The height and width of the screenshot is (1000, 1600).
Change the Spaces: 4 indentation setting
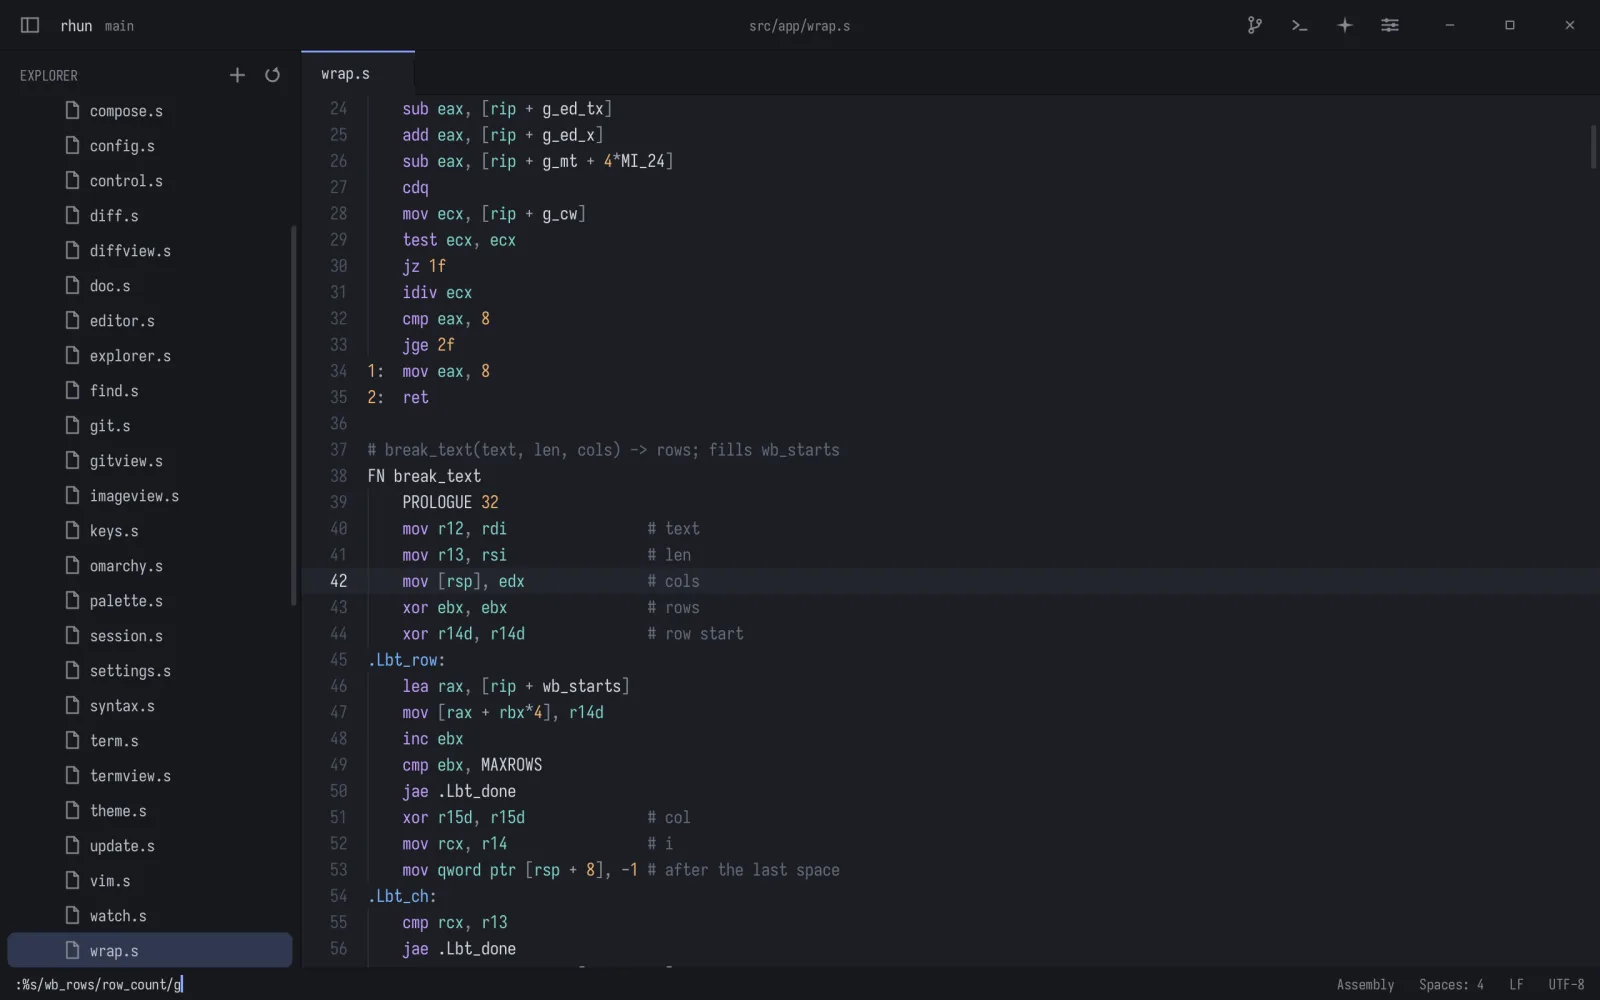coord(1451,985)
